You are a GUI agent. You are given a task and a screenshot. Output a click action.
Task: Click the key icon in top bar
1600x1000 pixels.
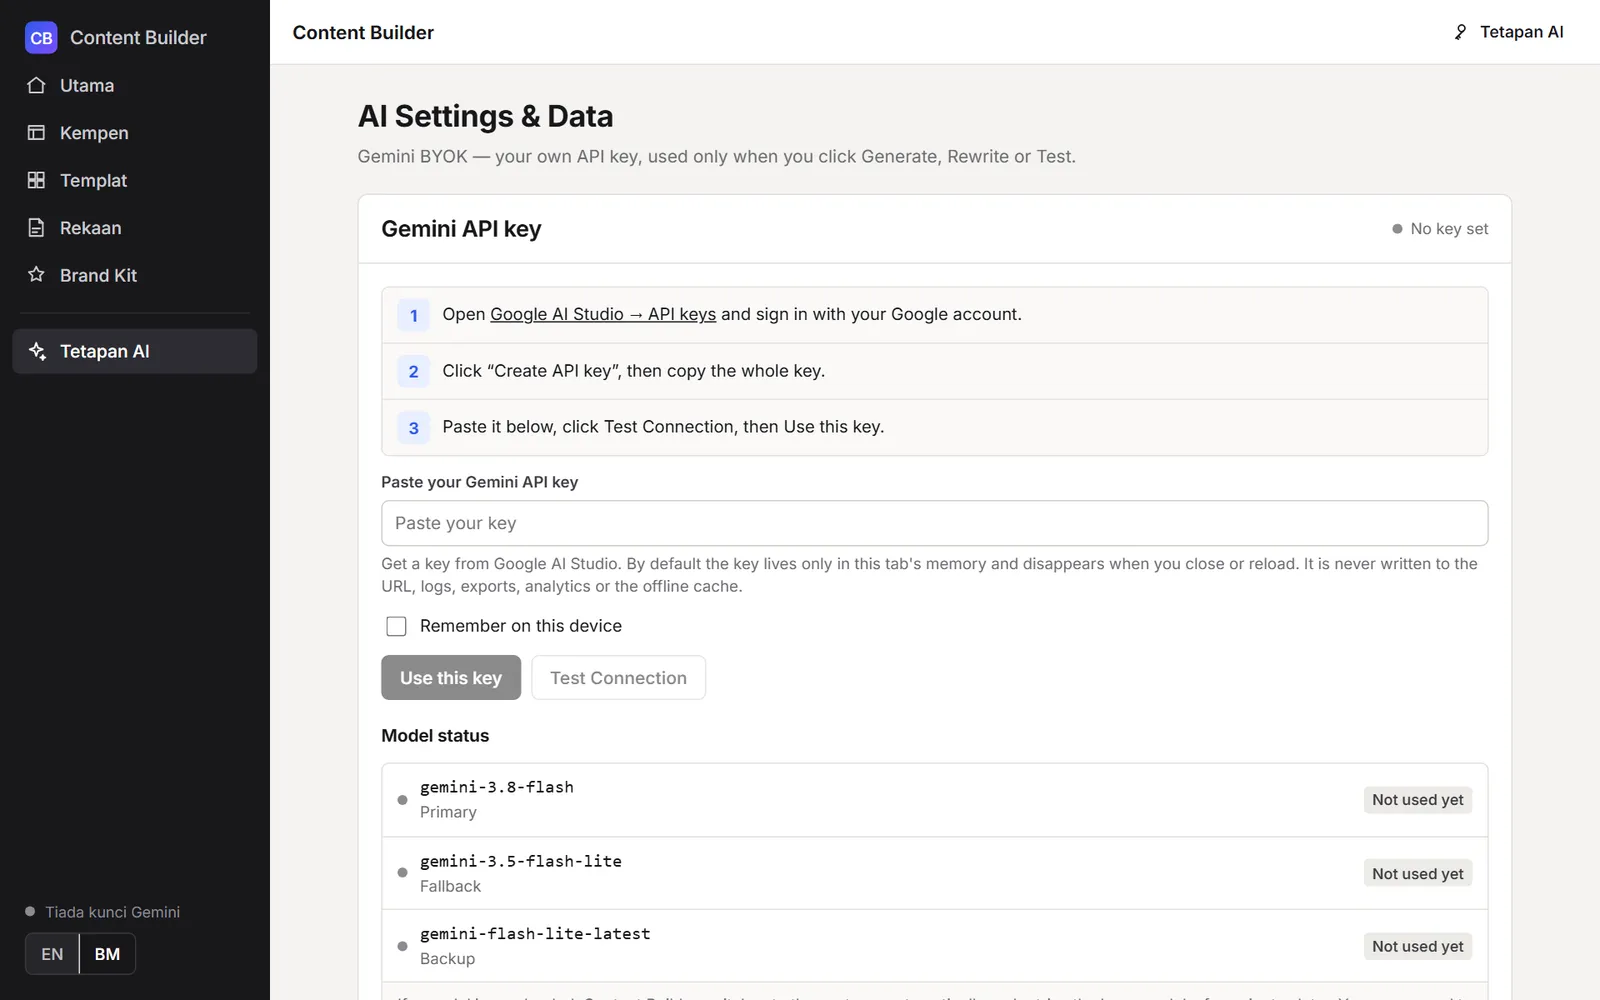pyautogui.click(x=1460, y=32)
